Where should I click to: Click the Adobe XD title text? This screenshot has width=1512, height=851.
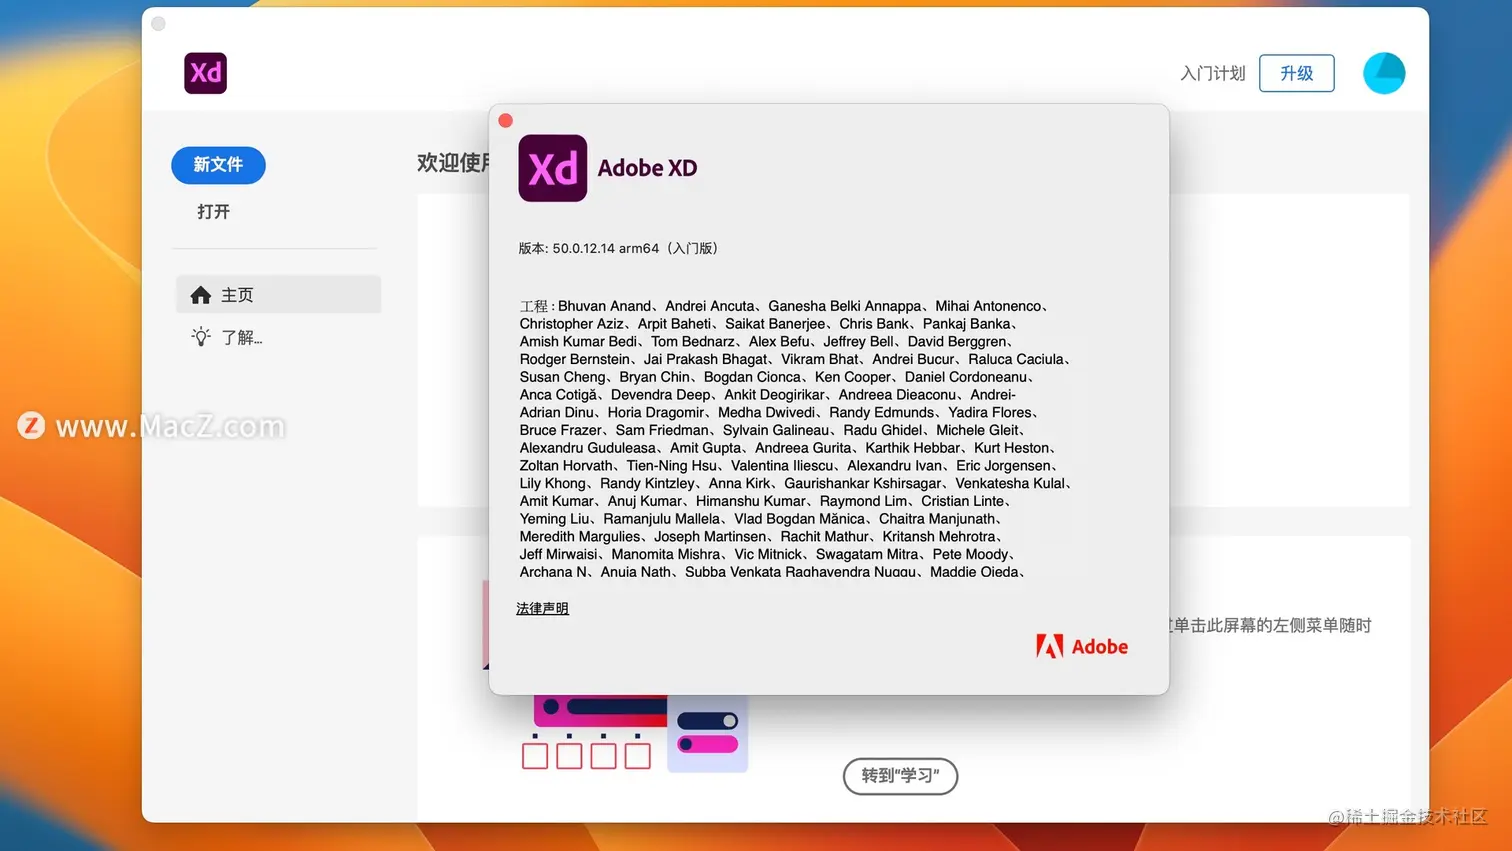647,168
